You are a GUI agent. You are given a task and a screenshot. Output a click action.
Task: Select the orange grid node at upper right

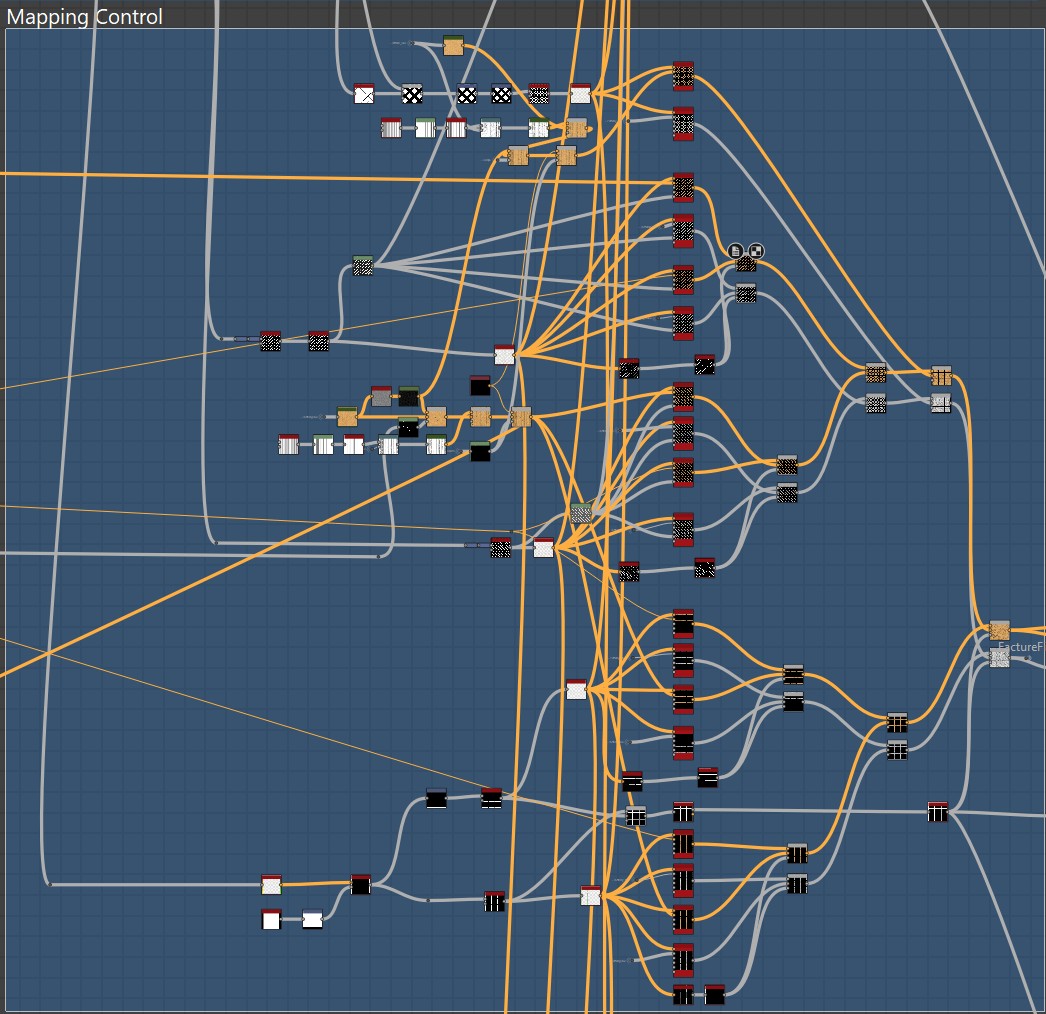[941, 376]
